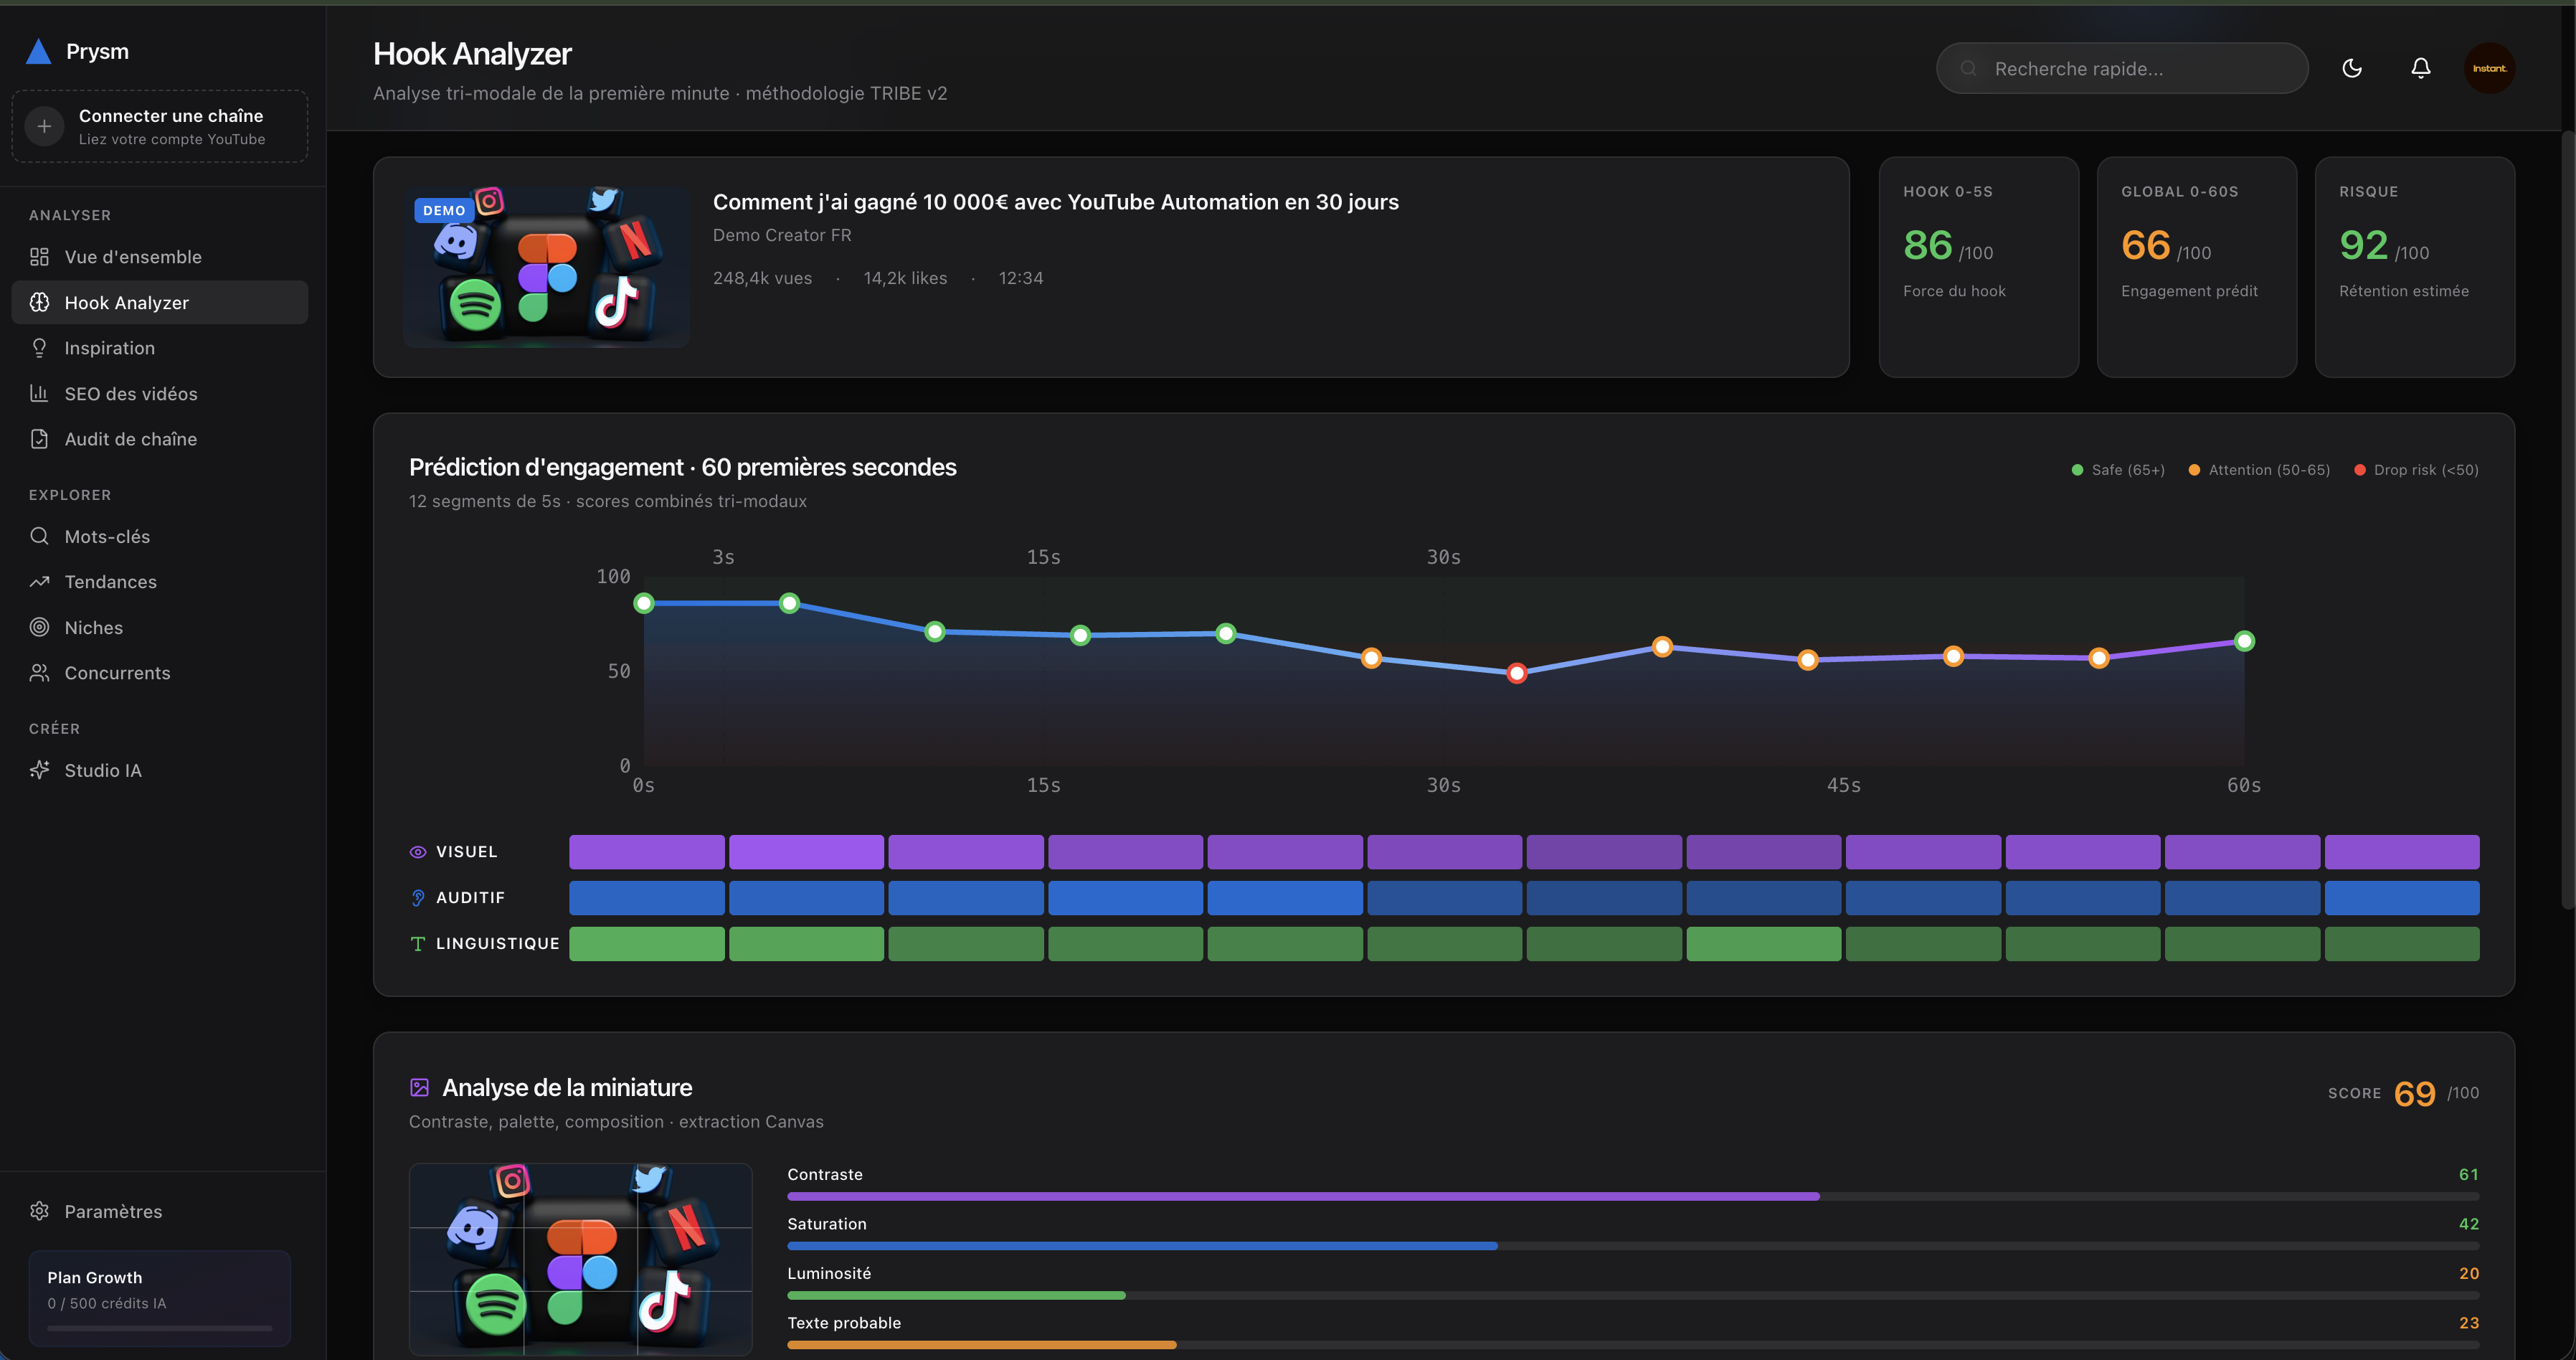Select the Niches target icon
The image size is (2576, 1360).
(40, 628)
